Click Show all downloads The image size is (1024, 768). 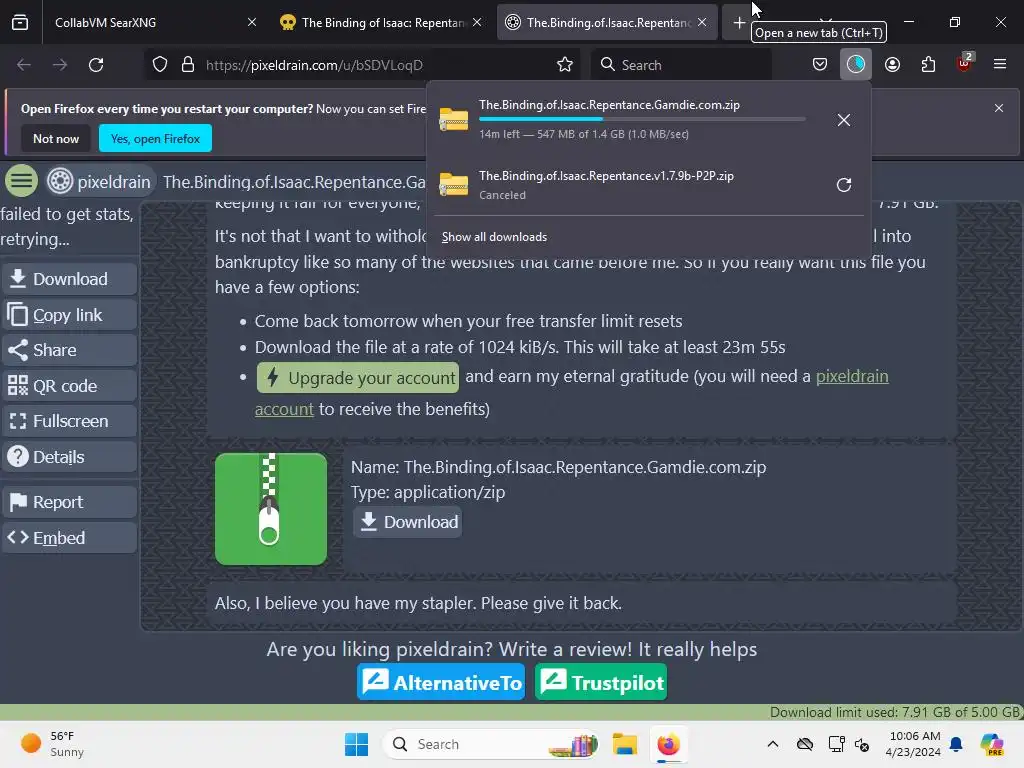click(494, 237)
